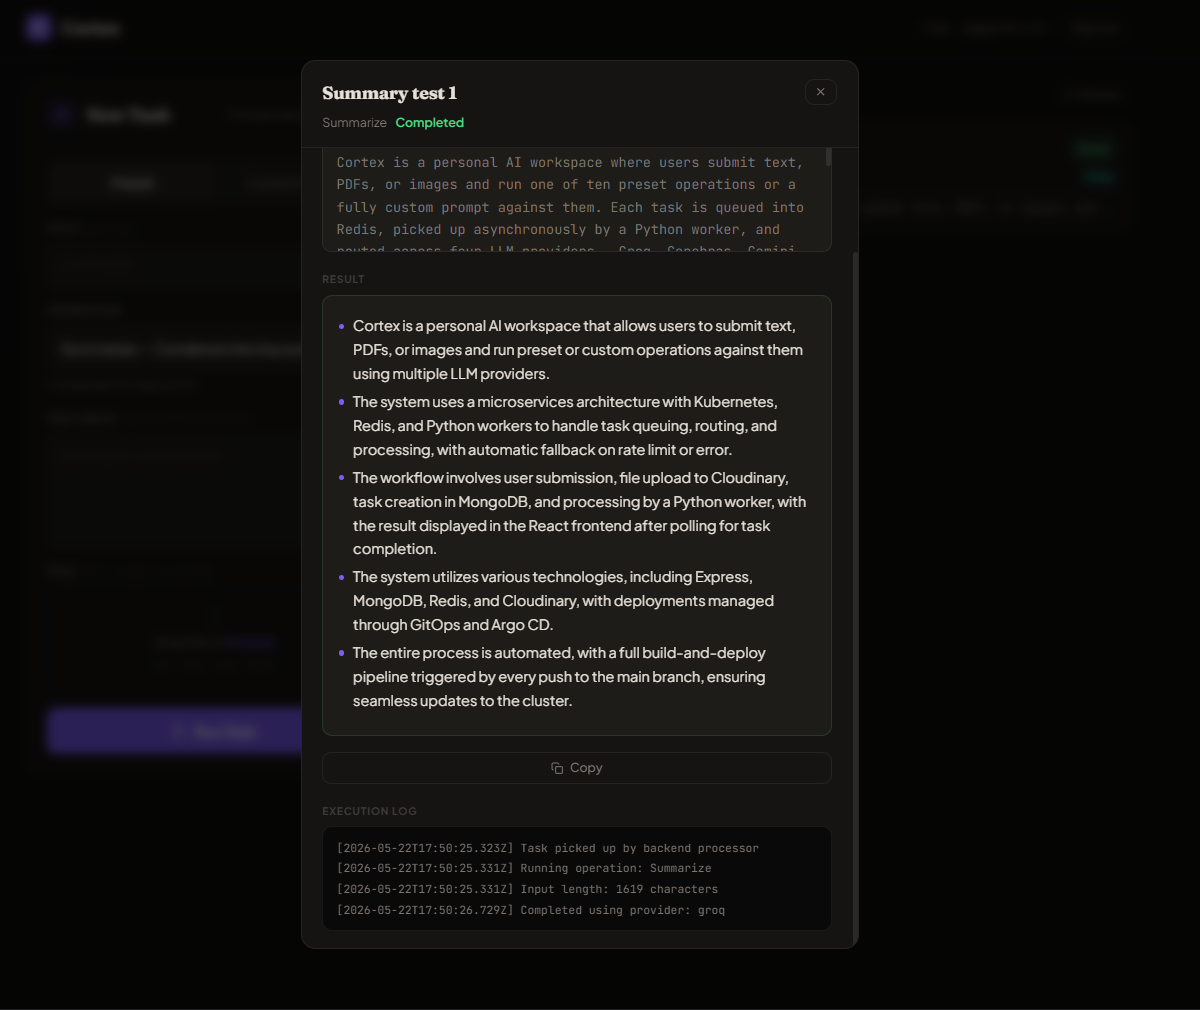Click the log line "Input length: 1619 characters"
This screenshot has height=1010, width=1200.
[x=527, y=889]
